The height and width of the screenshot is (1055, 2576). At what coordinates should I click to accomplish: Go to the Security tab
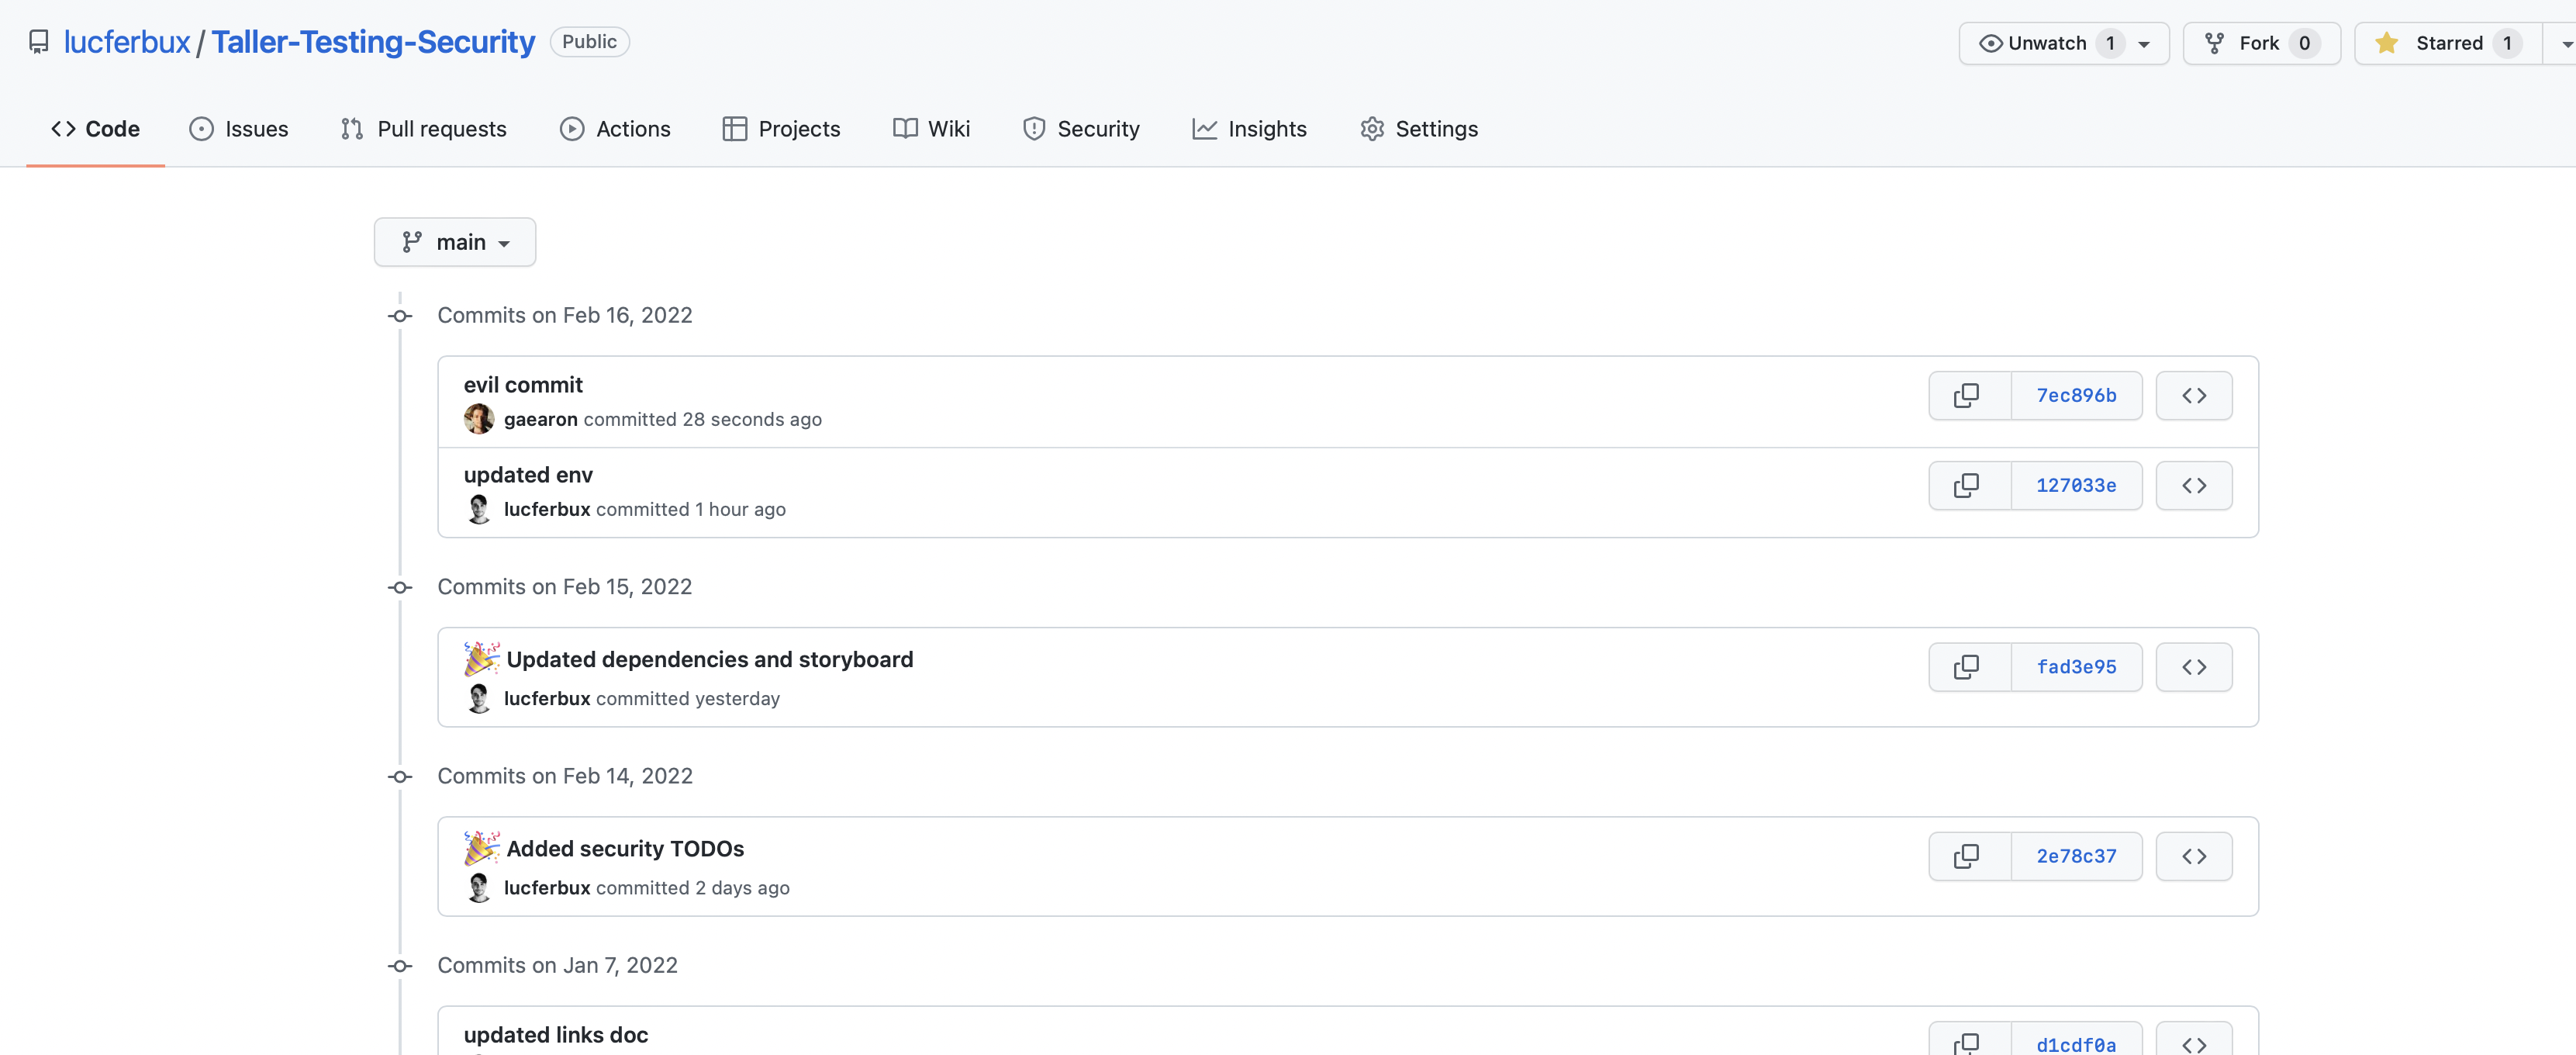click(x=1081, y=129)
